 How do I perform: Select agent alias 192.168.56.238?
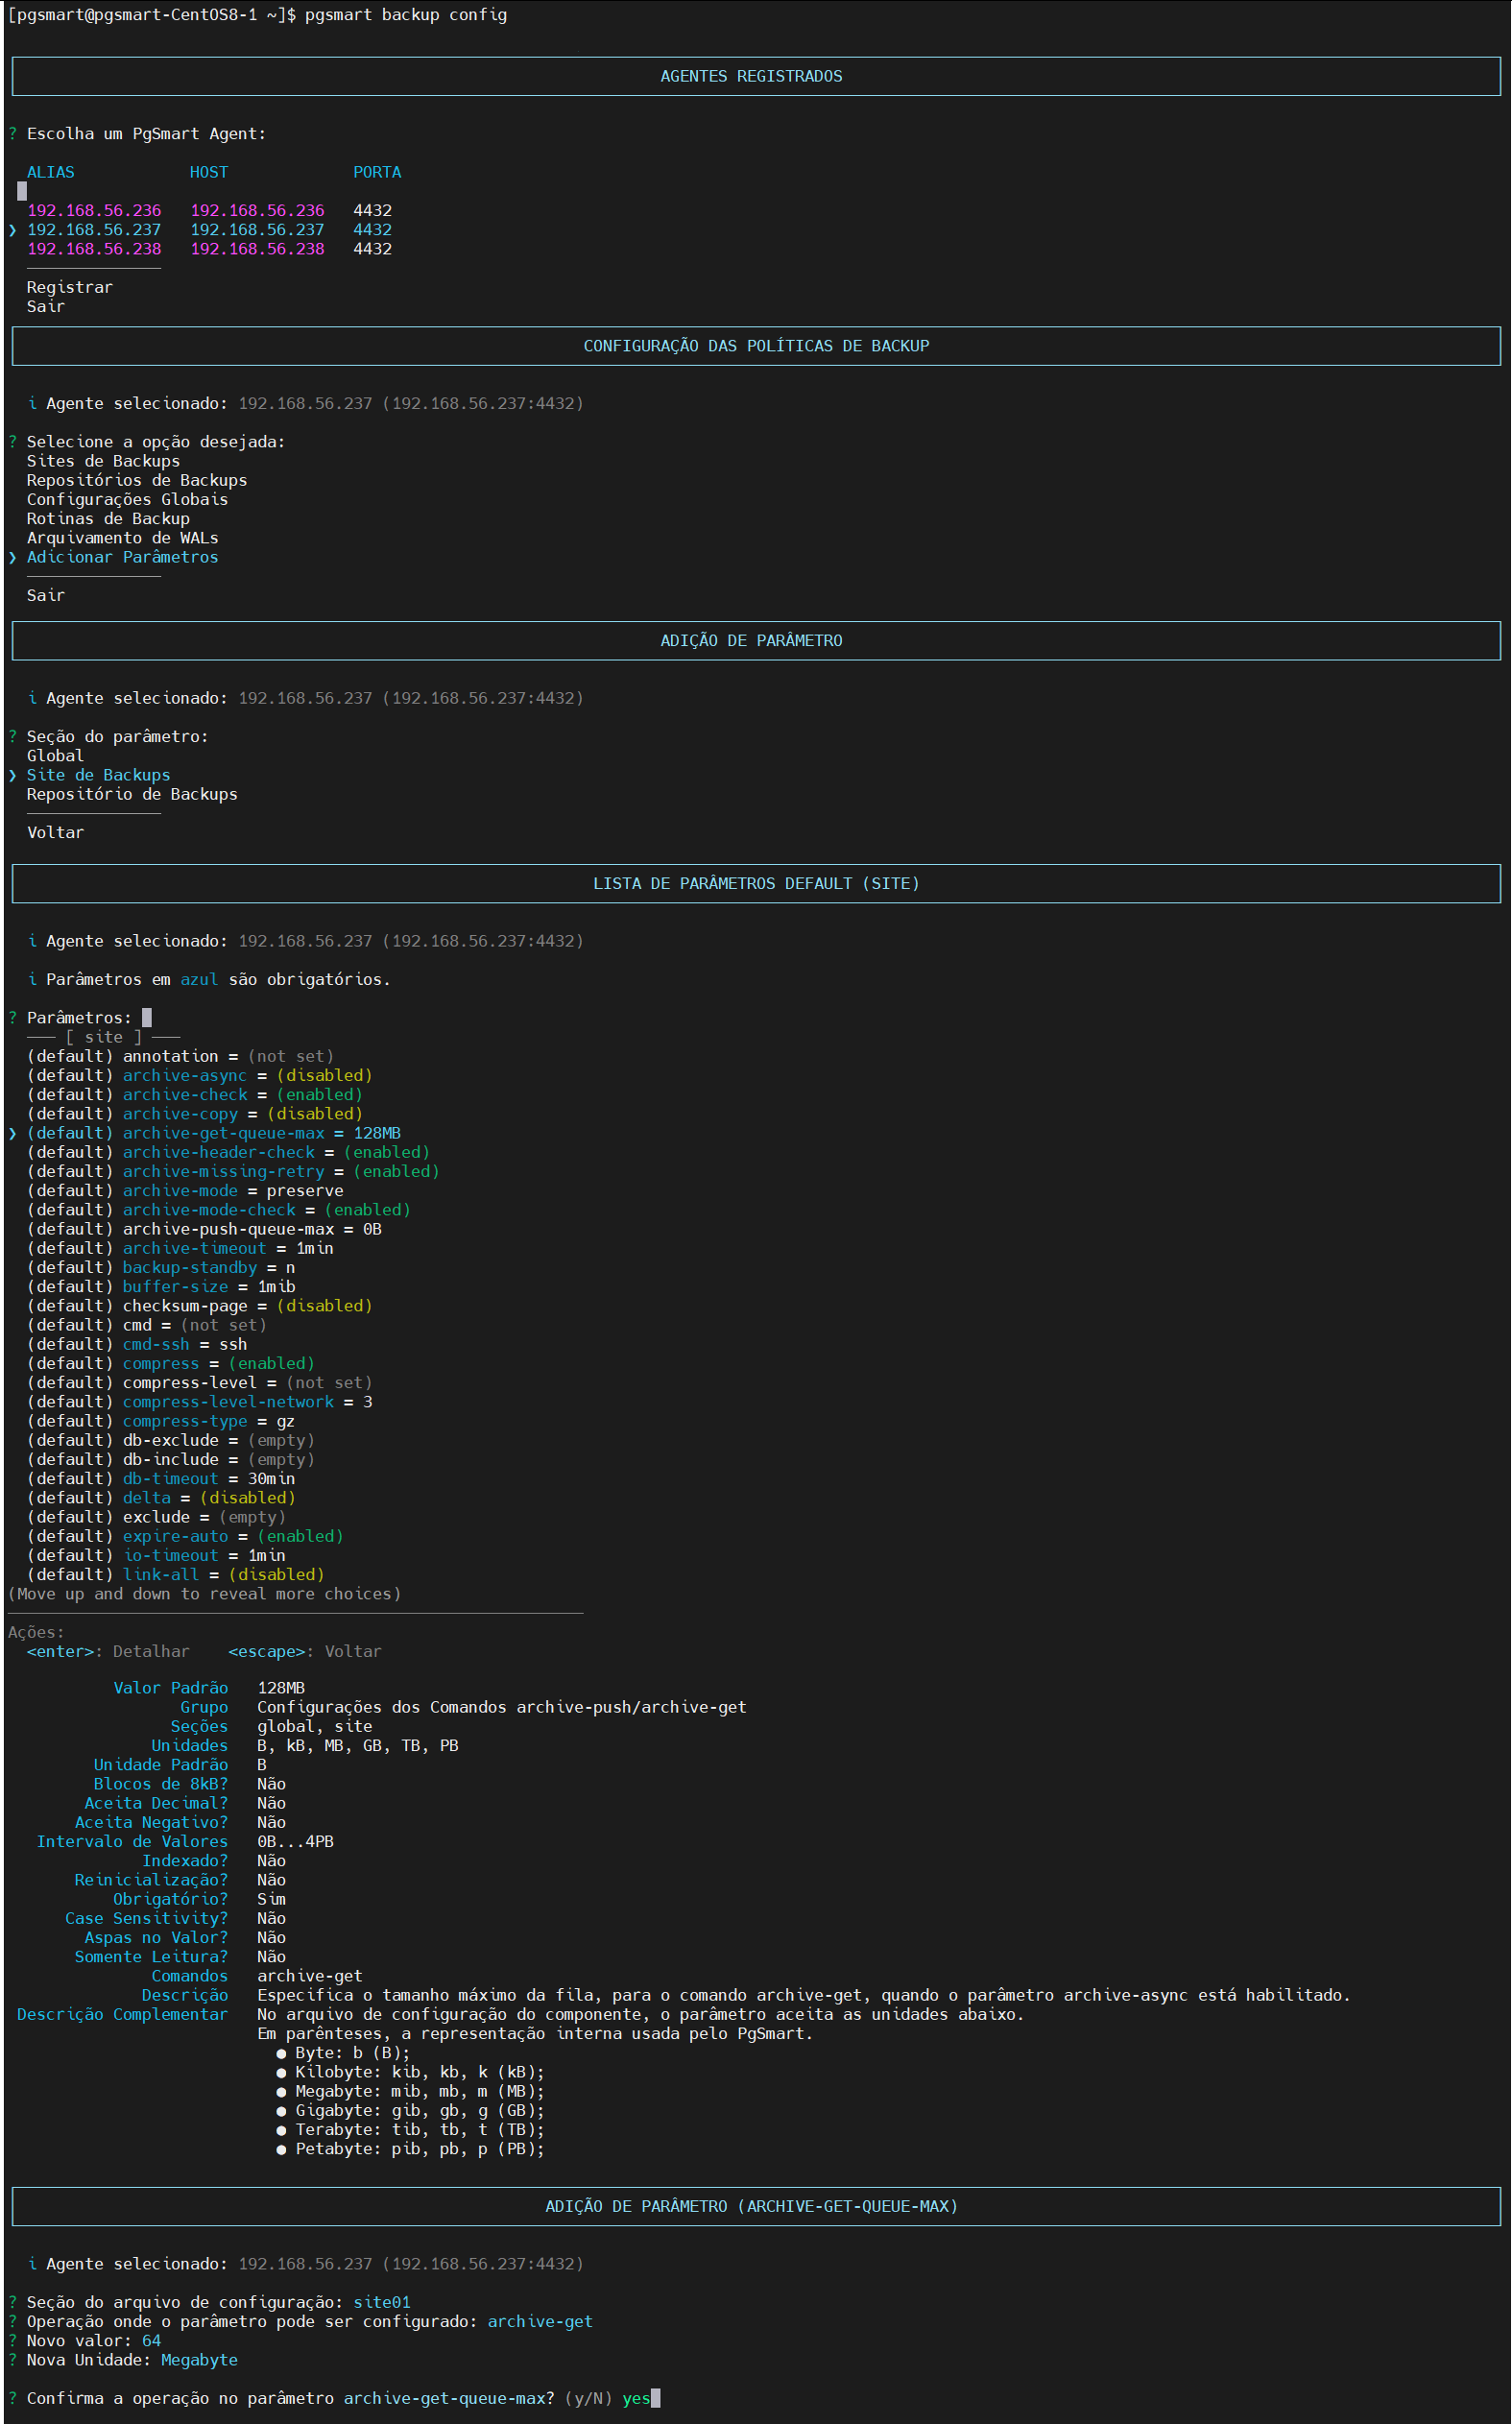pos(94,249)
